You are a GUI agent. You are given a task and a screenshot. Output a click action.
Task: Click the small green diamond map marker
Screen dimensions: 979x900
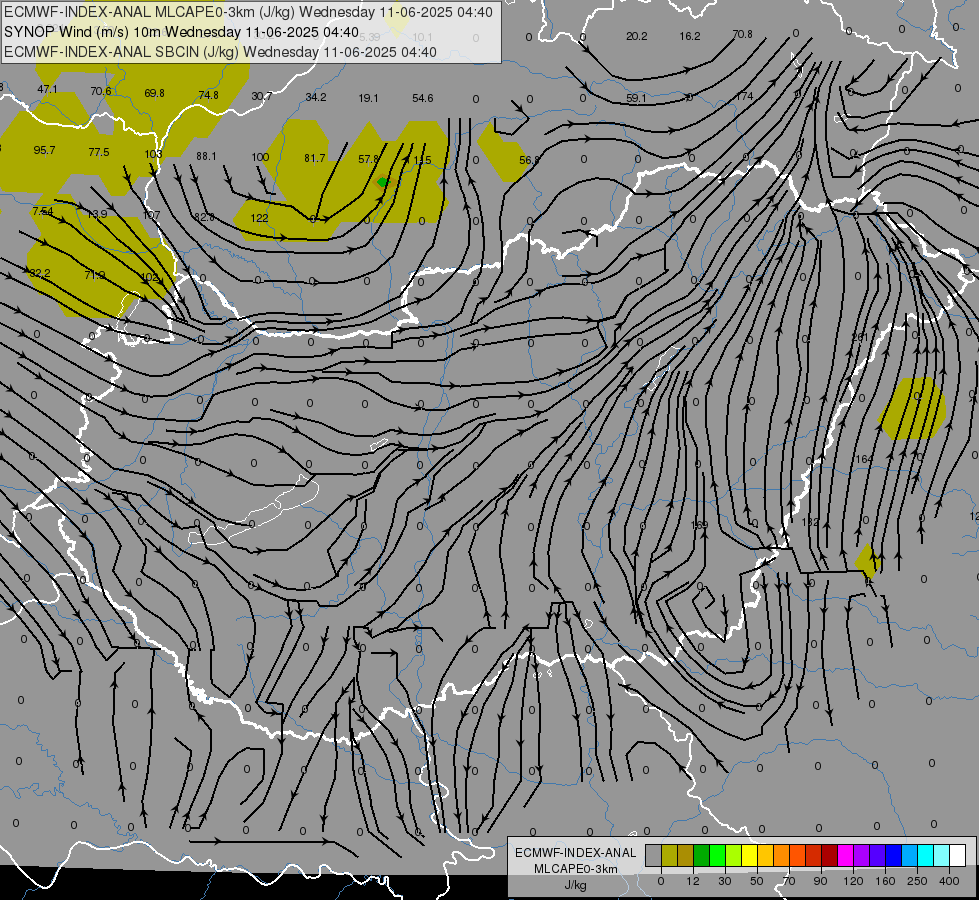[383, 182]
